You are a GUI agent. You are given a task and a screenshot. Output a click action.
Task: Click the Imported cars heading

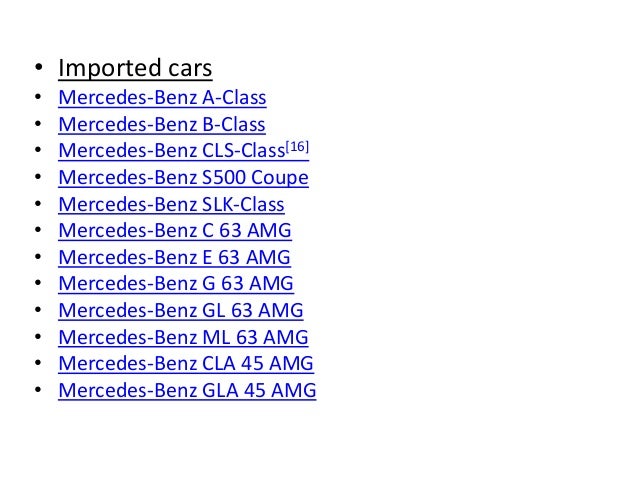click(135, 68)
